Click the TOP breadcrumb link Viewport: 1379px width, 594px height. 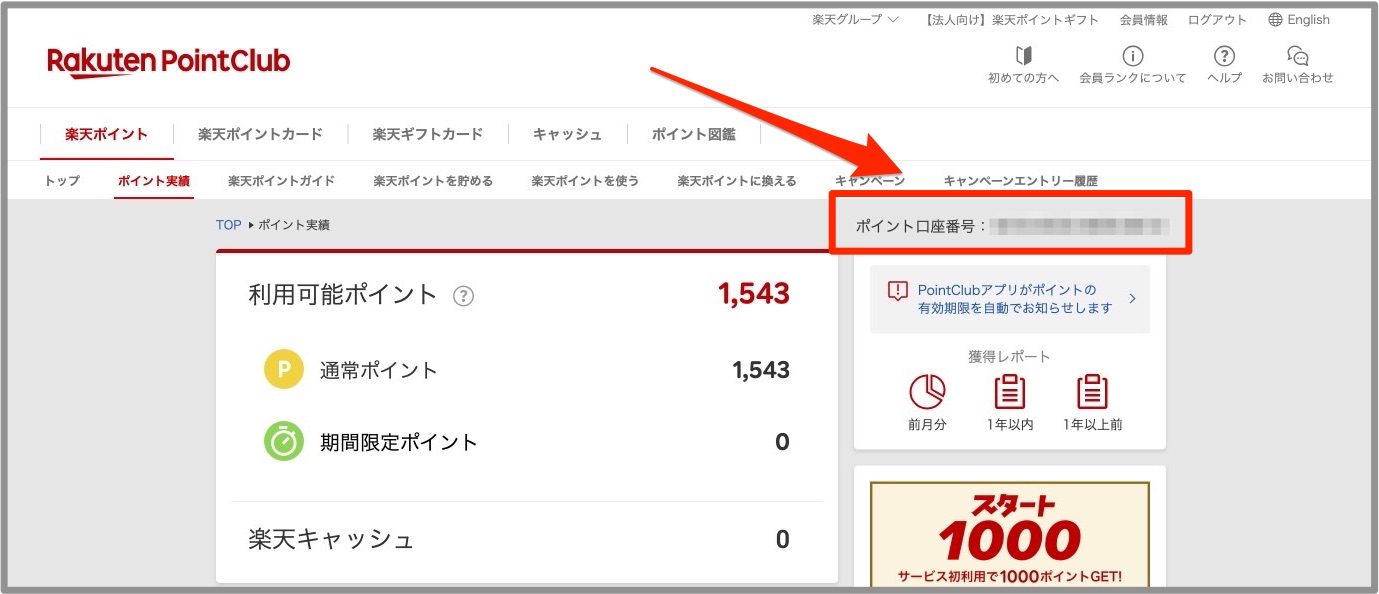click(x=228, y=225)
